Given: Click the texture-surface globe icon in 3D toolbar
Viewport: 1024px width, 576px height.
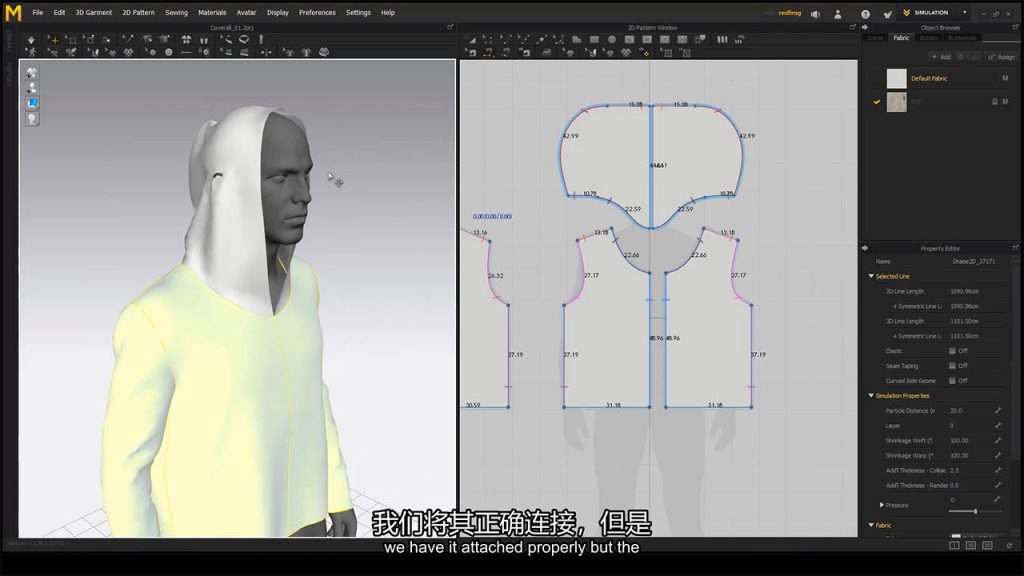Looking at the screenshot, I should 324,52.
